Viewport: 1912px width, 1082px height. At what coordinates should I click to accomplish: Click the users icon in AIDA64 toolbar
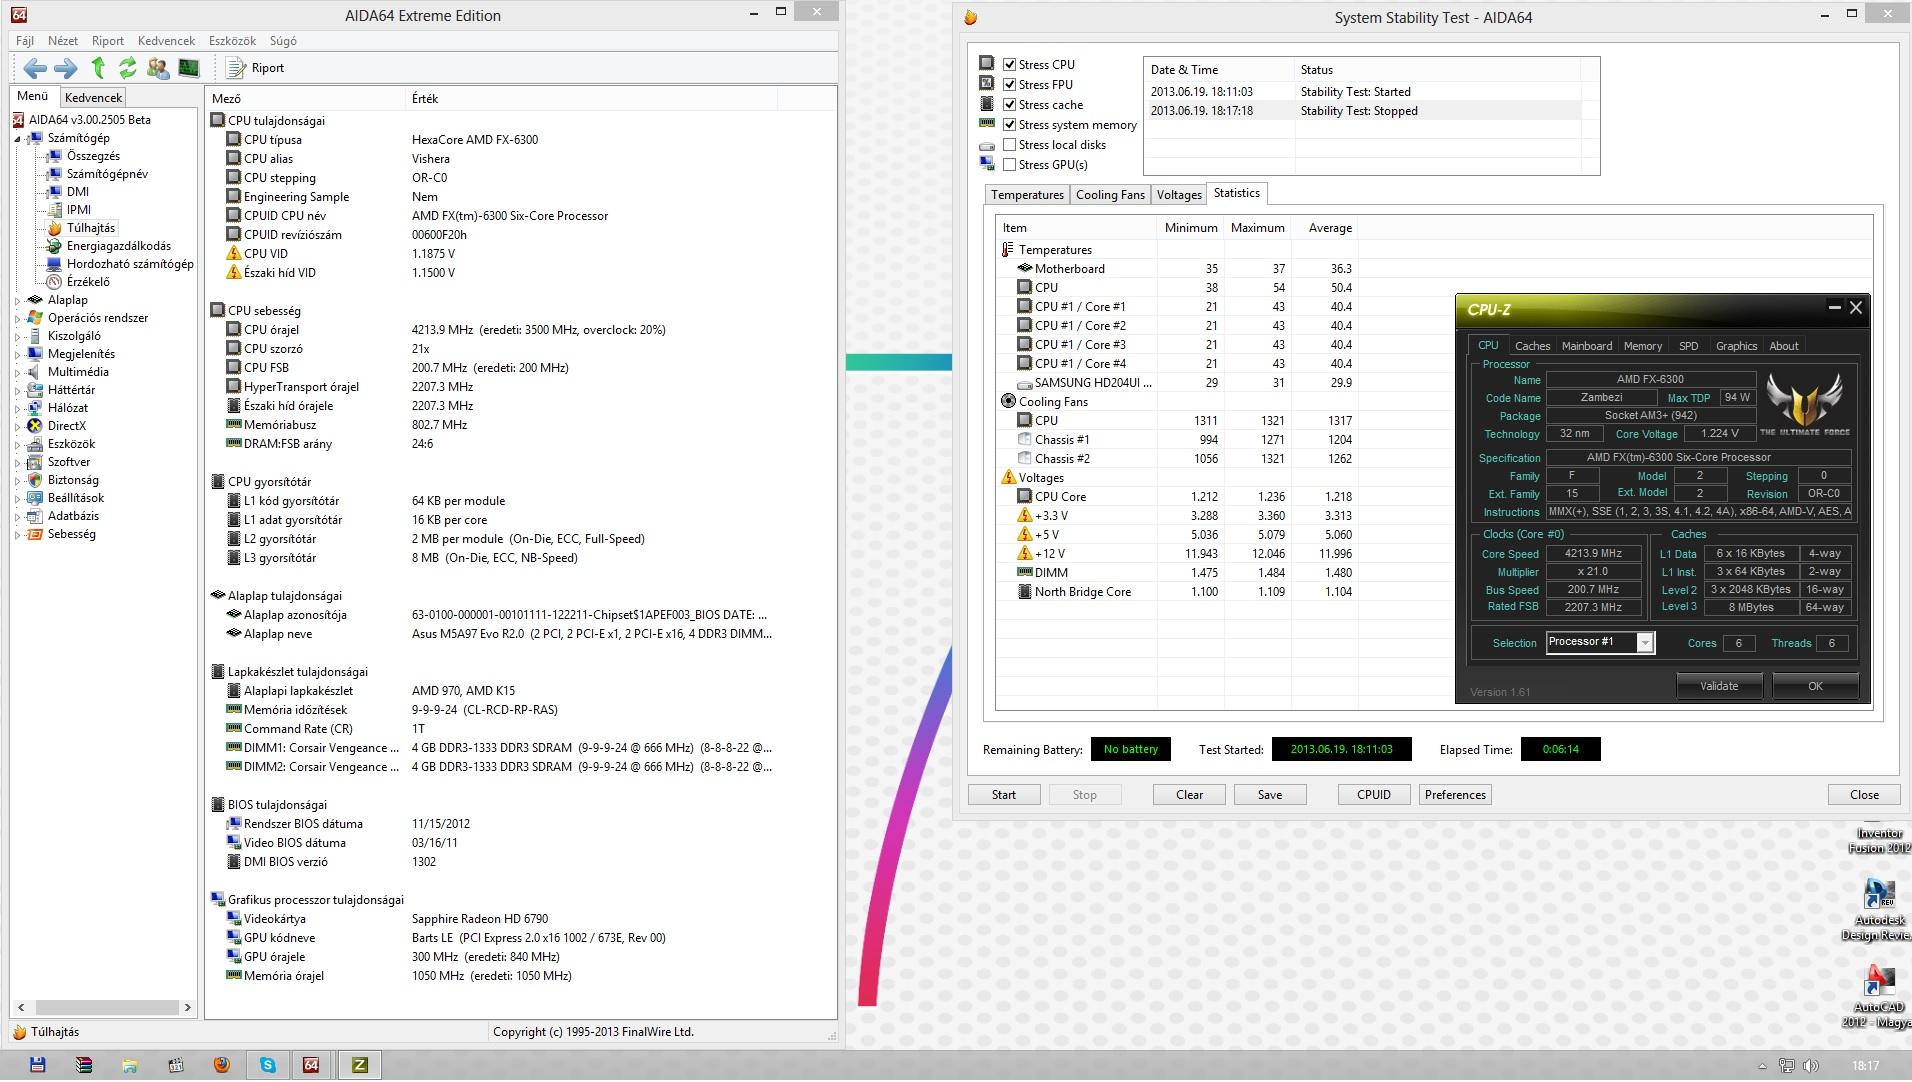(x=158, y=68)
